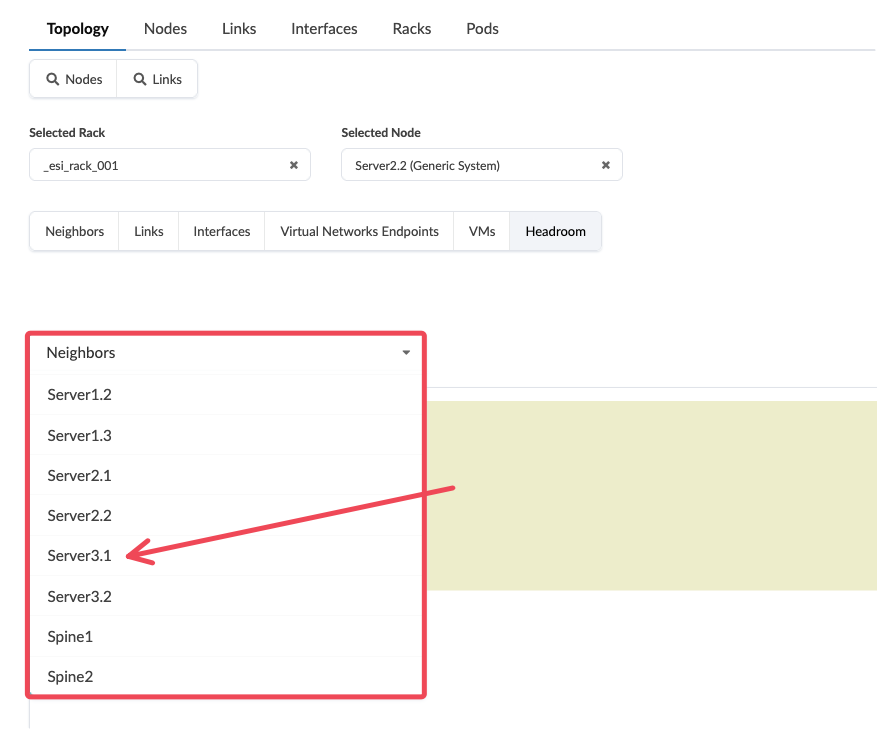
Task: Choose Server3.1 from the list
Action: point(79,556)
